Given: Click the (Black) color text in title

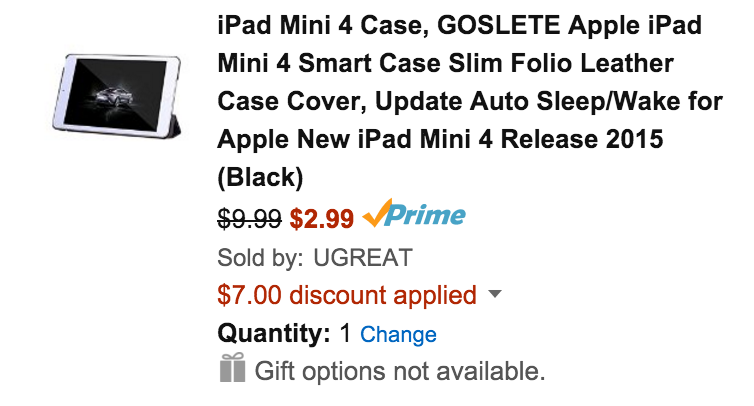Looking at the screenshot, I should tap(260, 178).
